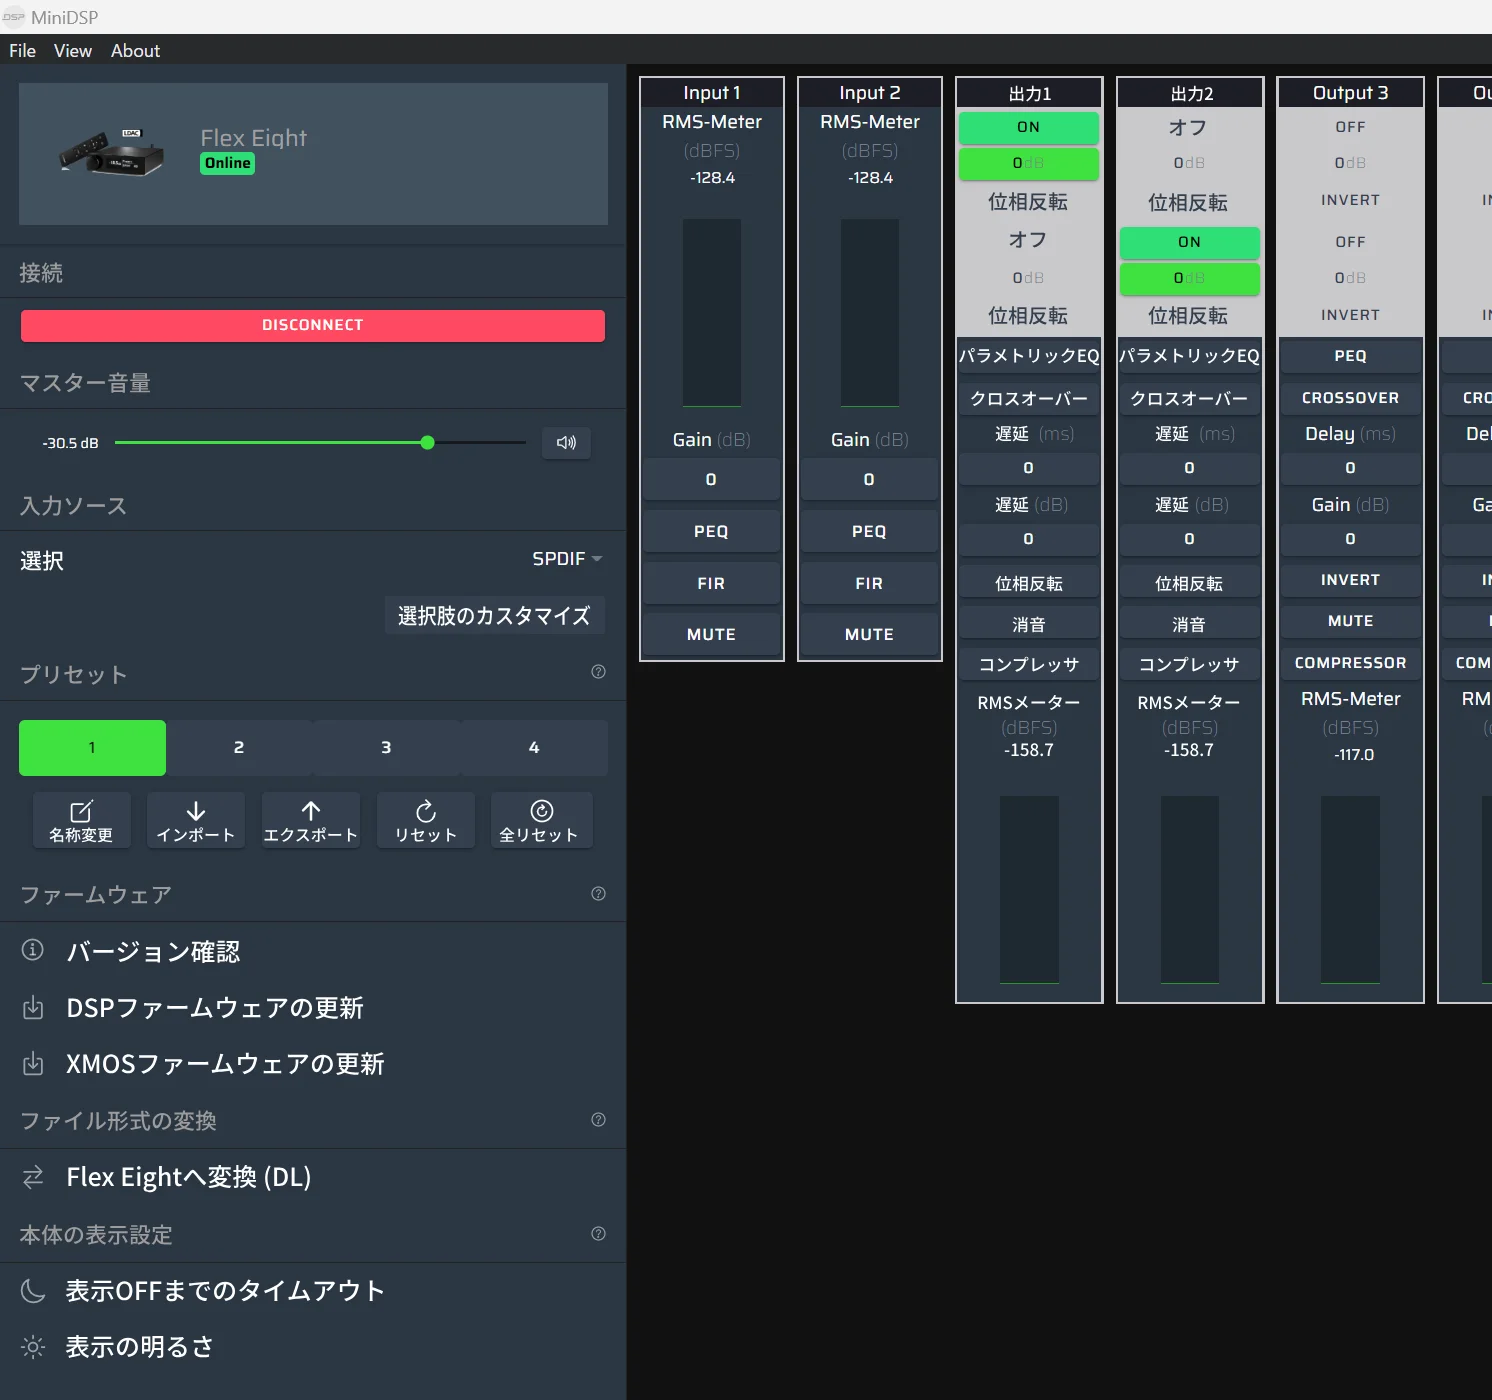Click 選択肢のカスタマイズ button

(x=494, y=616)
